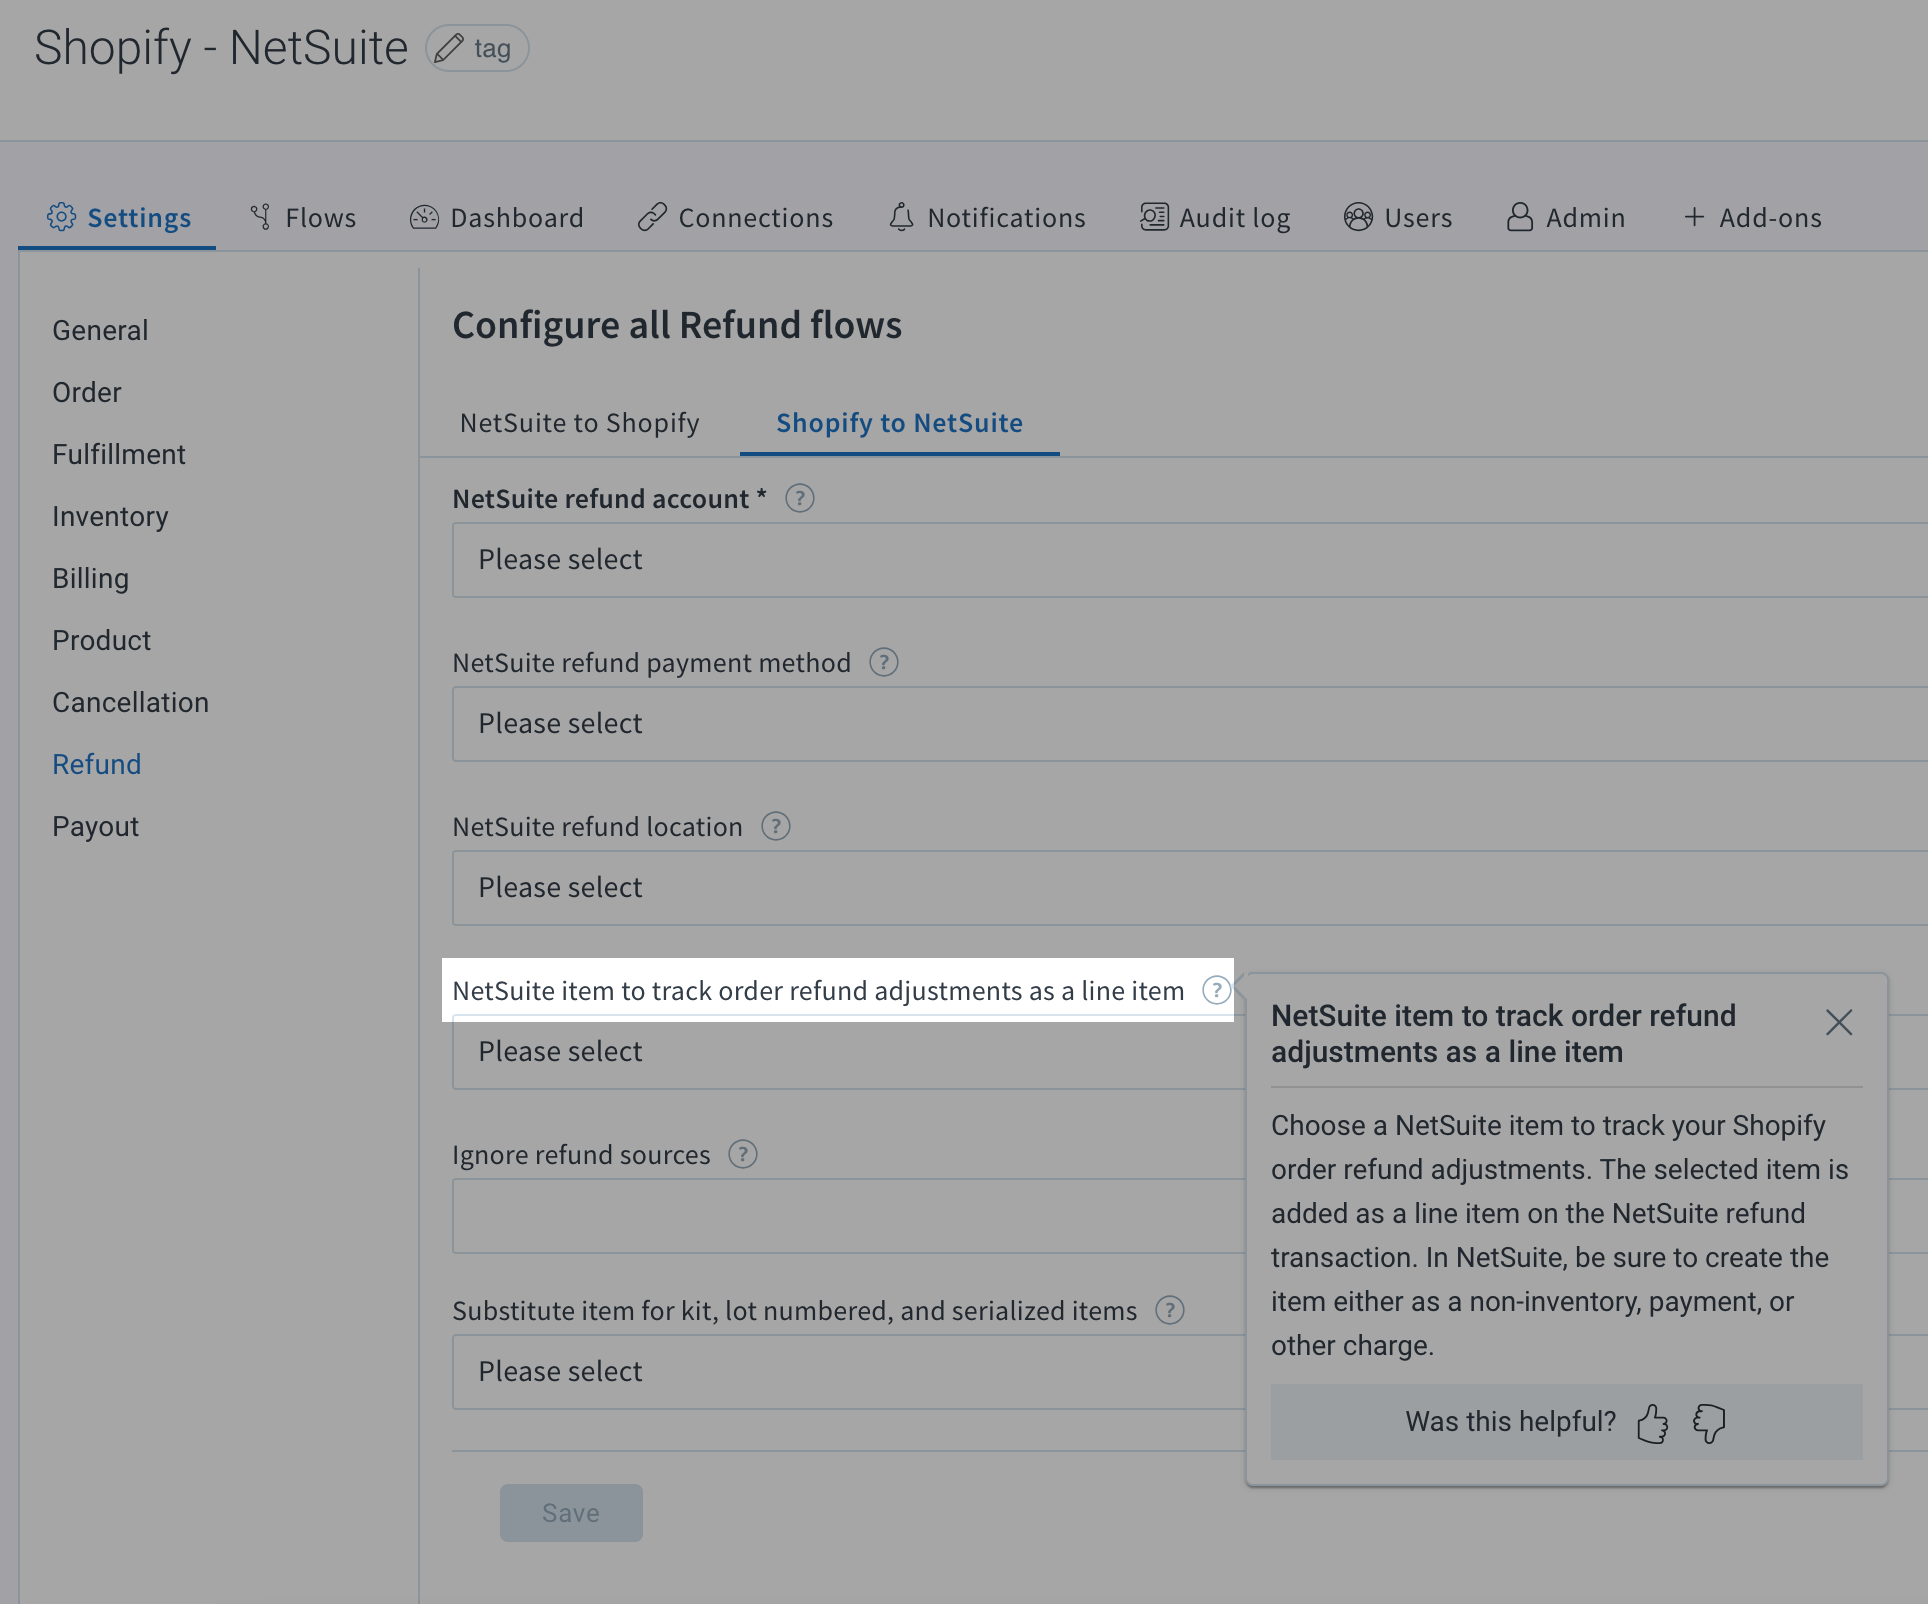Image resolution: width=1928 pixels, height=1604 pixels.
Task: Open NetSuite refund account dropdown
Action: [x=1190, y=560]
